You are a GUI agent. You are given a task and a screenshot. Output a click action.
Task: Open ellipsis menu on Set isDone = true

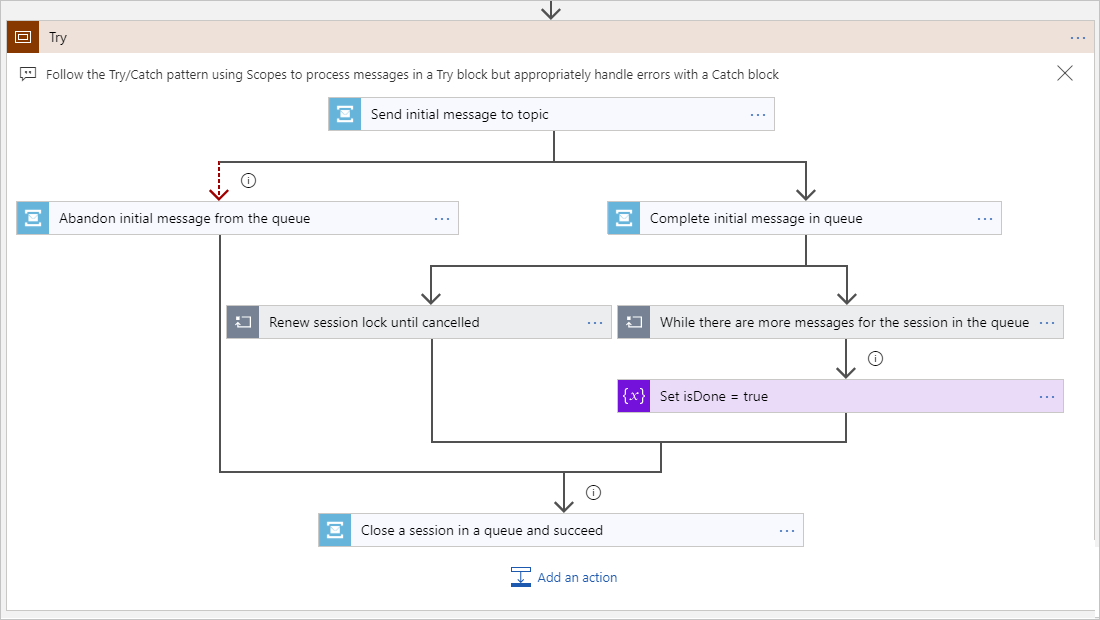tap(1047, 396)
